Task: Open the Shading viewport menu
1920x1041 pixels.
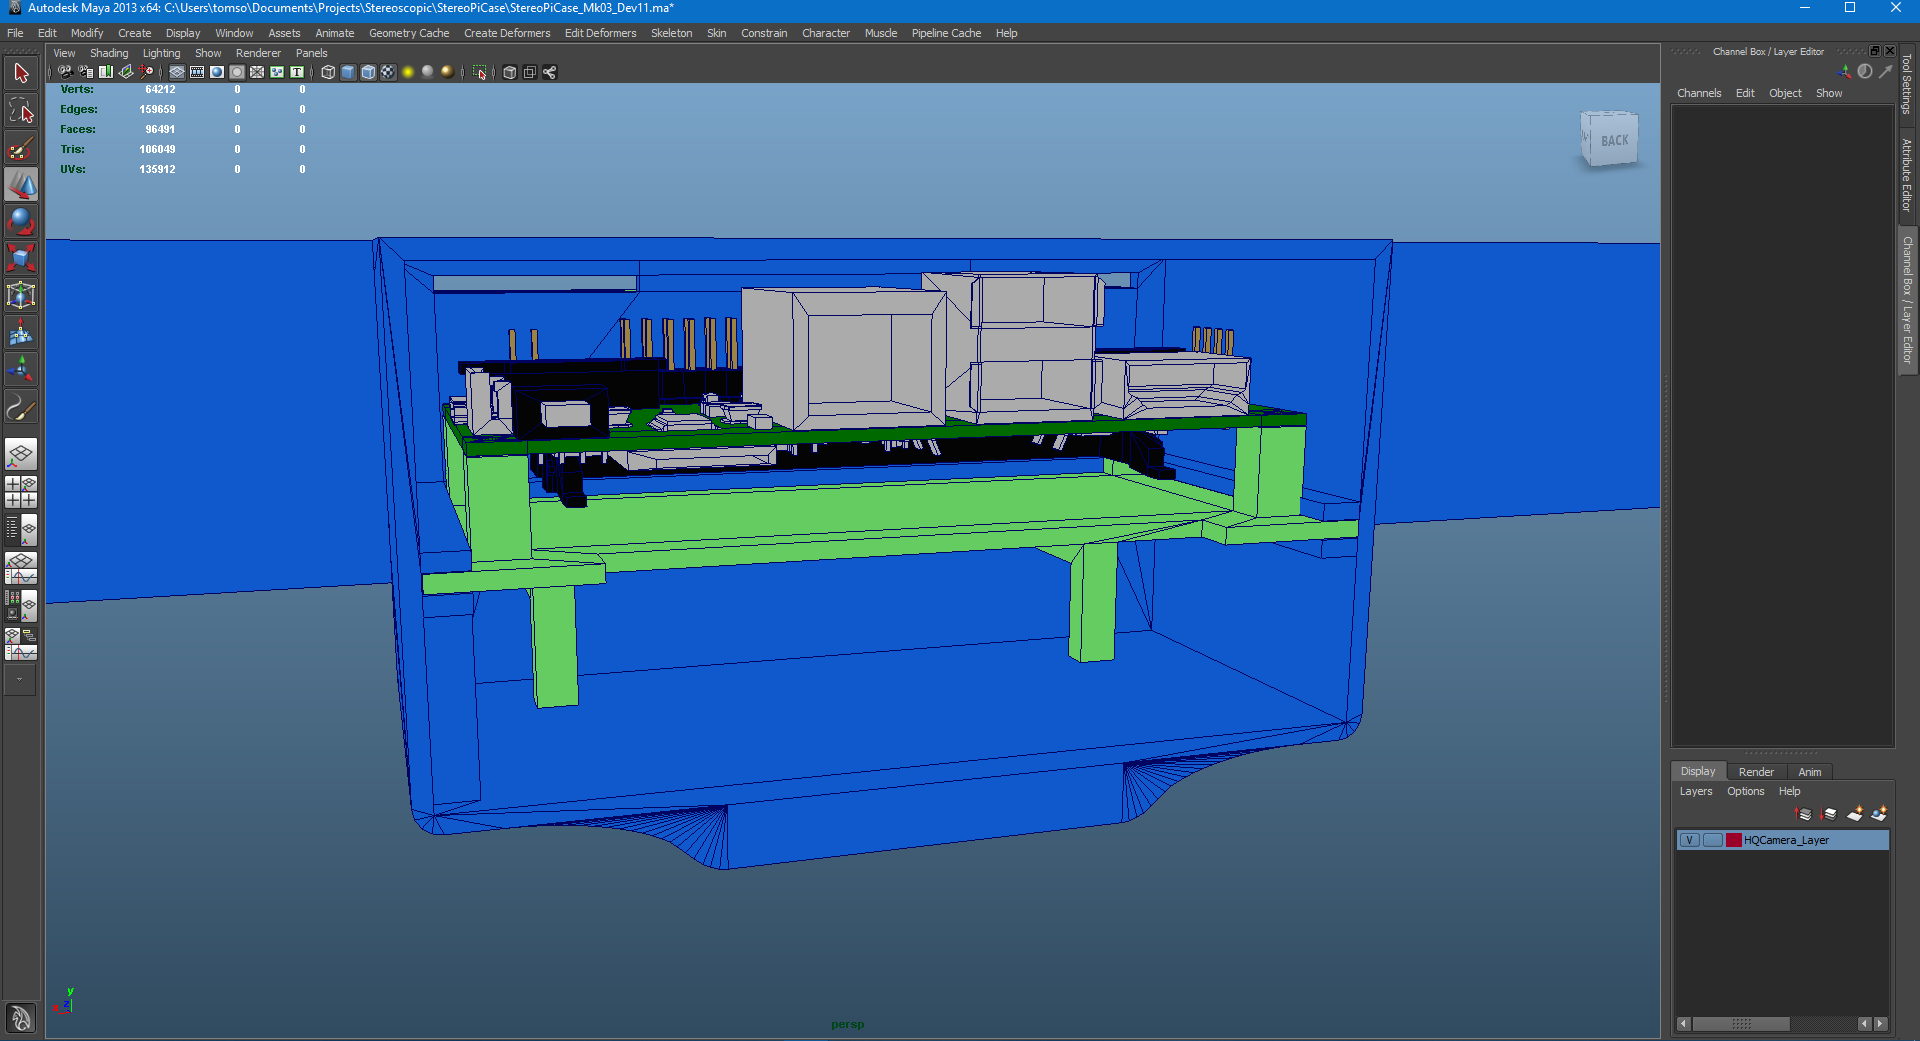Action: click(x=109, y=53)
